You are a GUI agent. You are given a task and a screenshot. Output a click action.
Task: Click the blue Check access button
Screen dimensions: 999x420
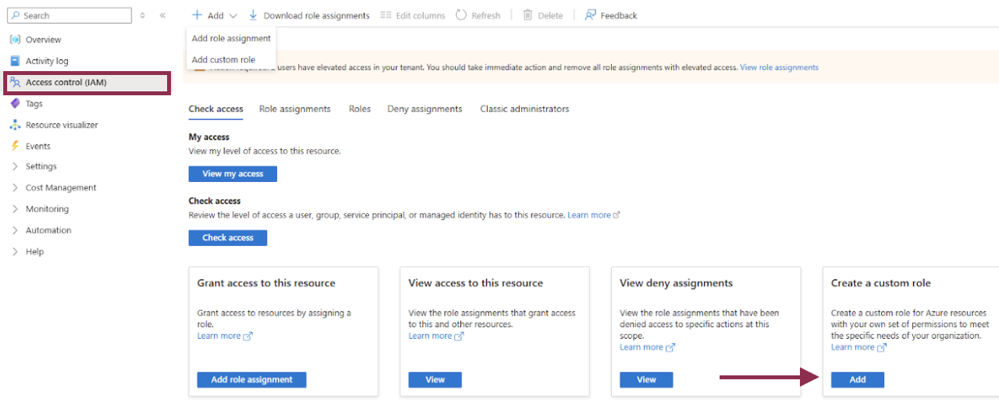click(227, 238)
